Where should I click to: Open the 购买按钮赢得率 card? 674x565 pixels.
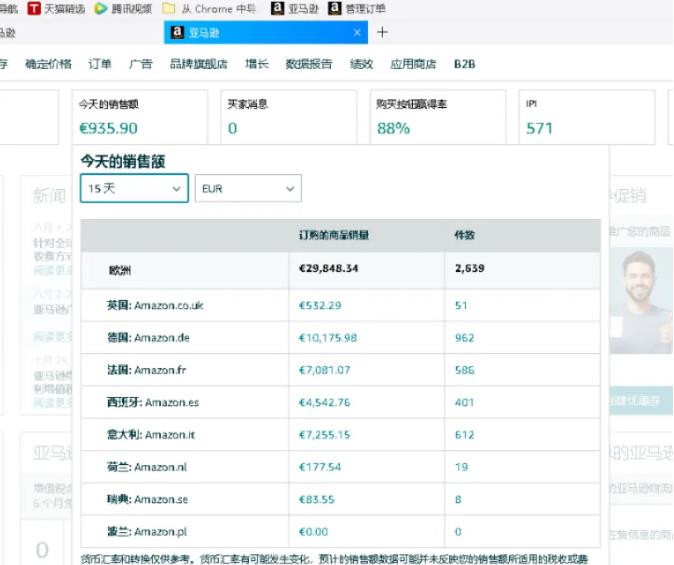tap(438, 117)
